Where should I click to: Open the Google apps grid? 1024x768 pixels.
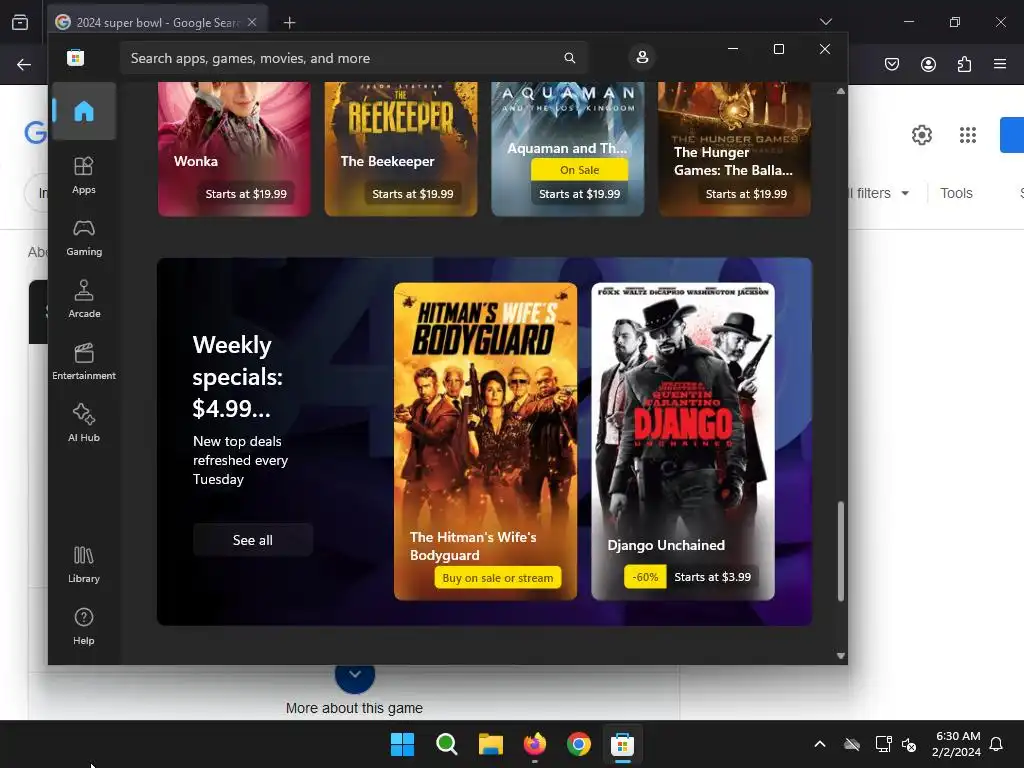point(968,135)
